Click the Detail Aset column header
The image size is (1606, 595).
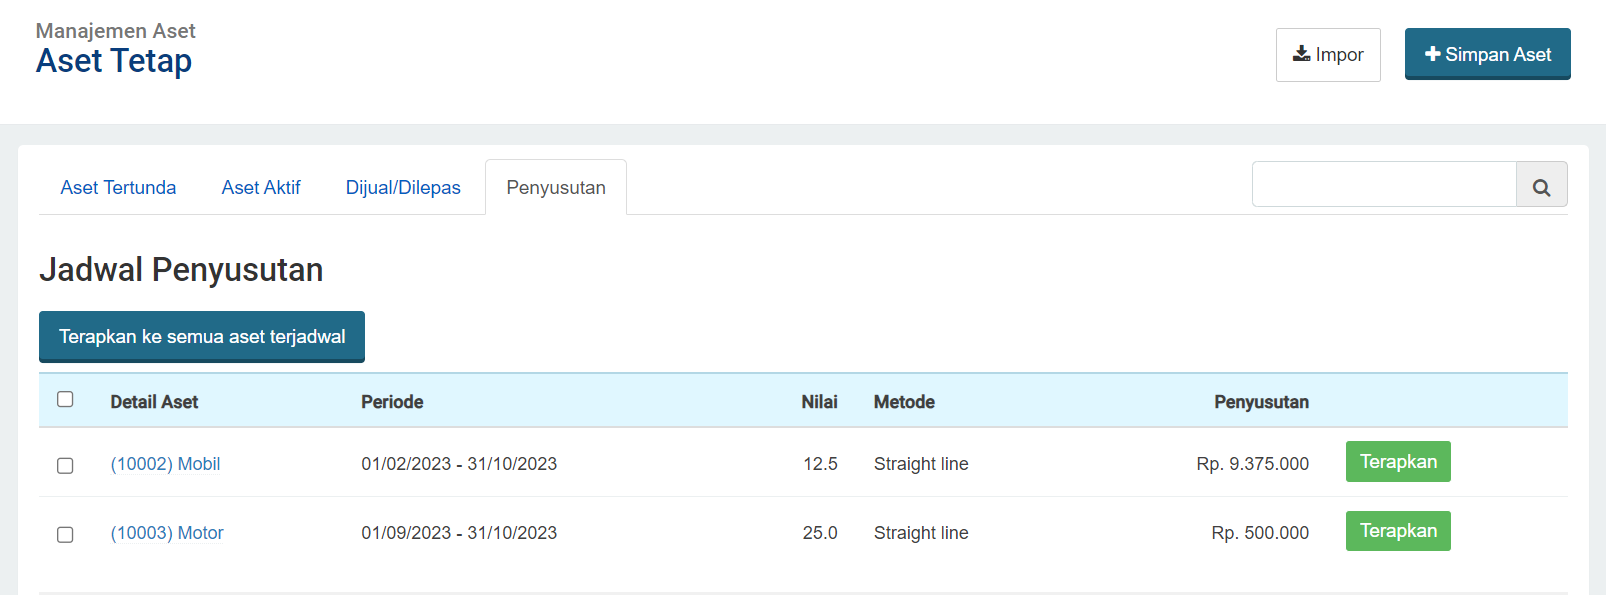tap(154, 402)
